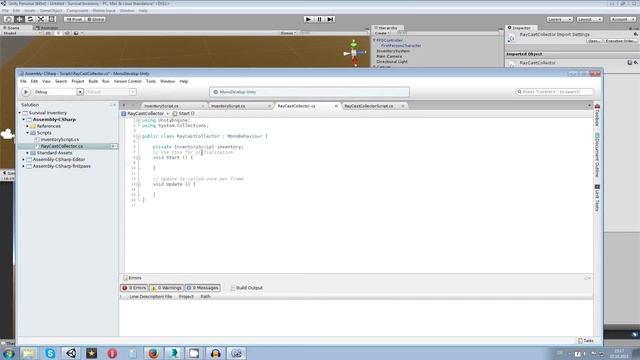
Task: Select Assembly-CSharp-firstpass project
Action: coord(62,166)
